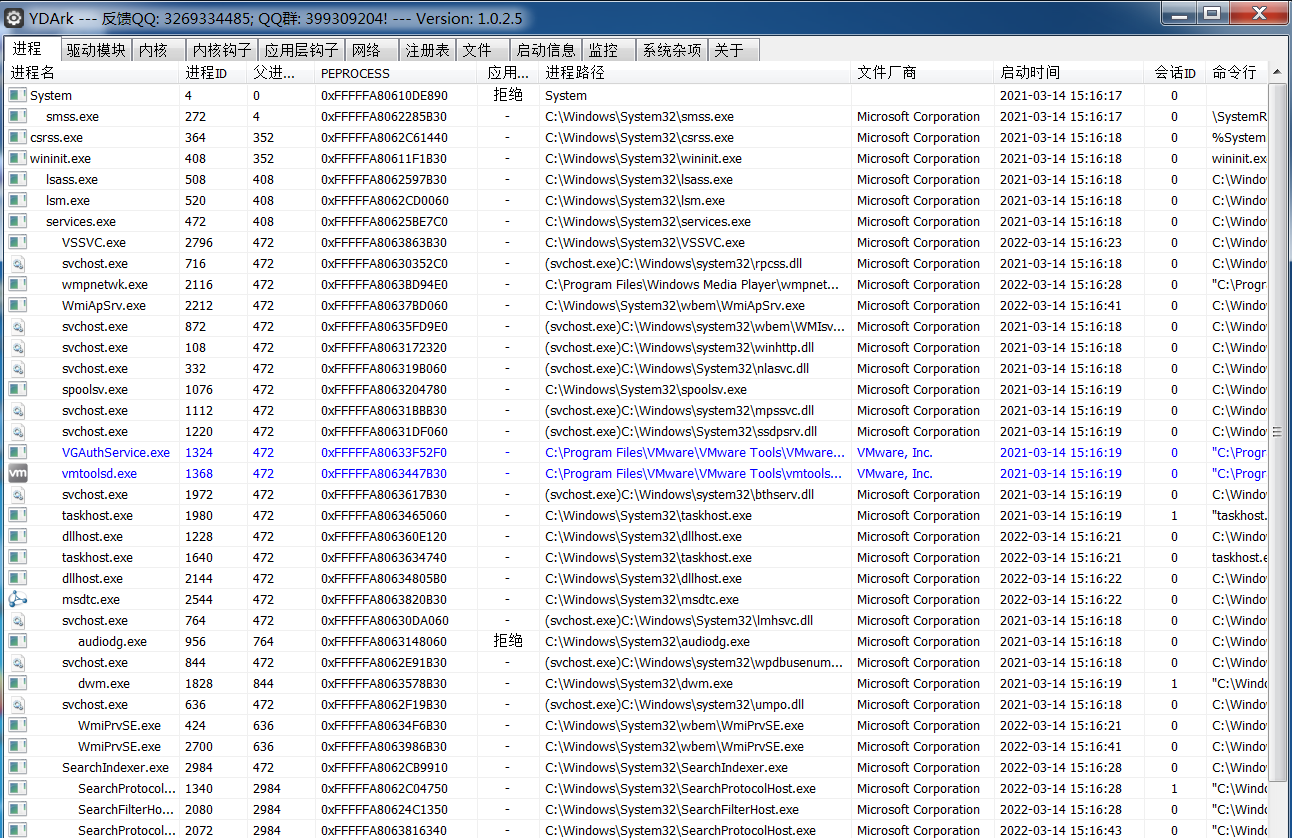Screen dimensions: 1292x838
Task: Sort by the 启动时间 column header
Action: (1069, 73)
